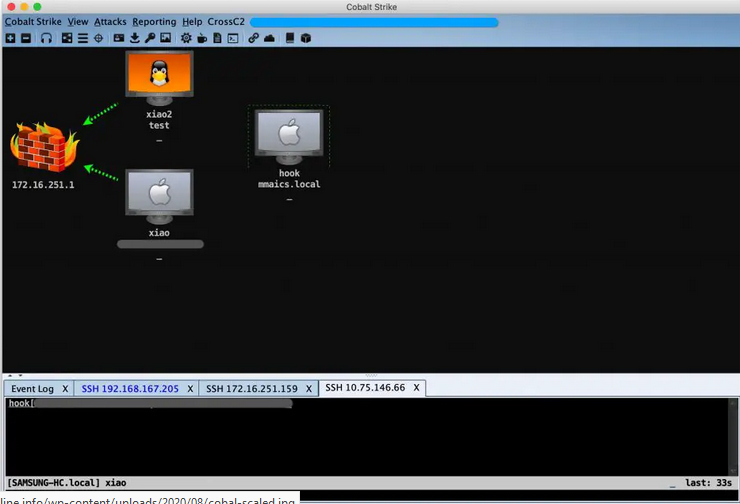Select the firewall node 172.16.251.1
Screen dimensions: 740x504
click(44, 147)
